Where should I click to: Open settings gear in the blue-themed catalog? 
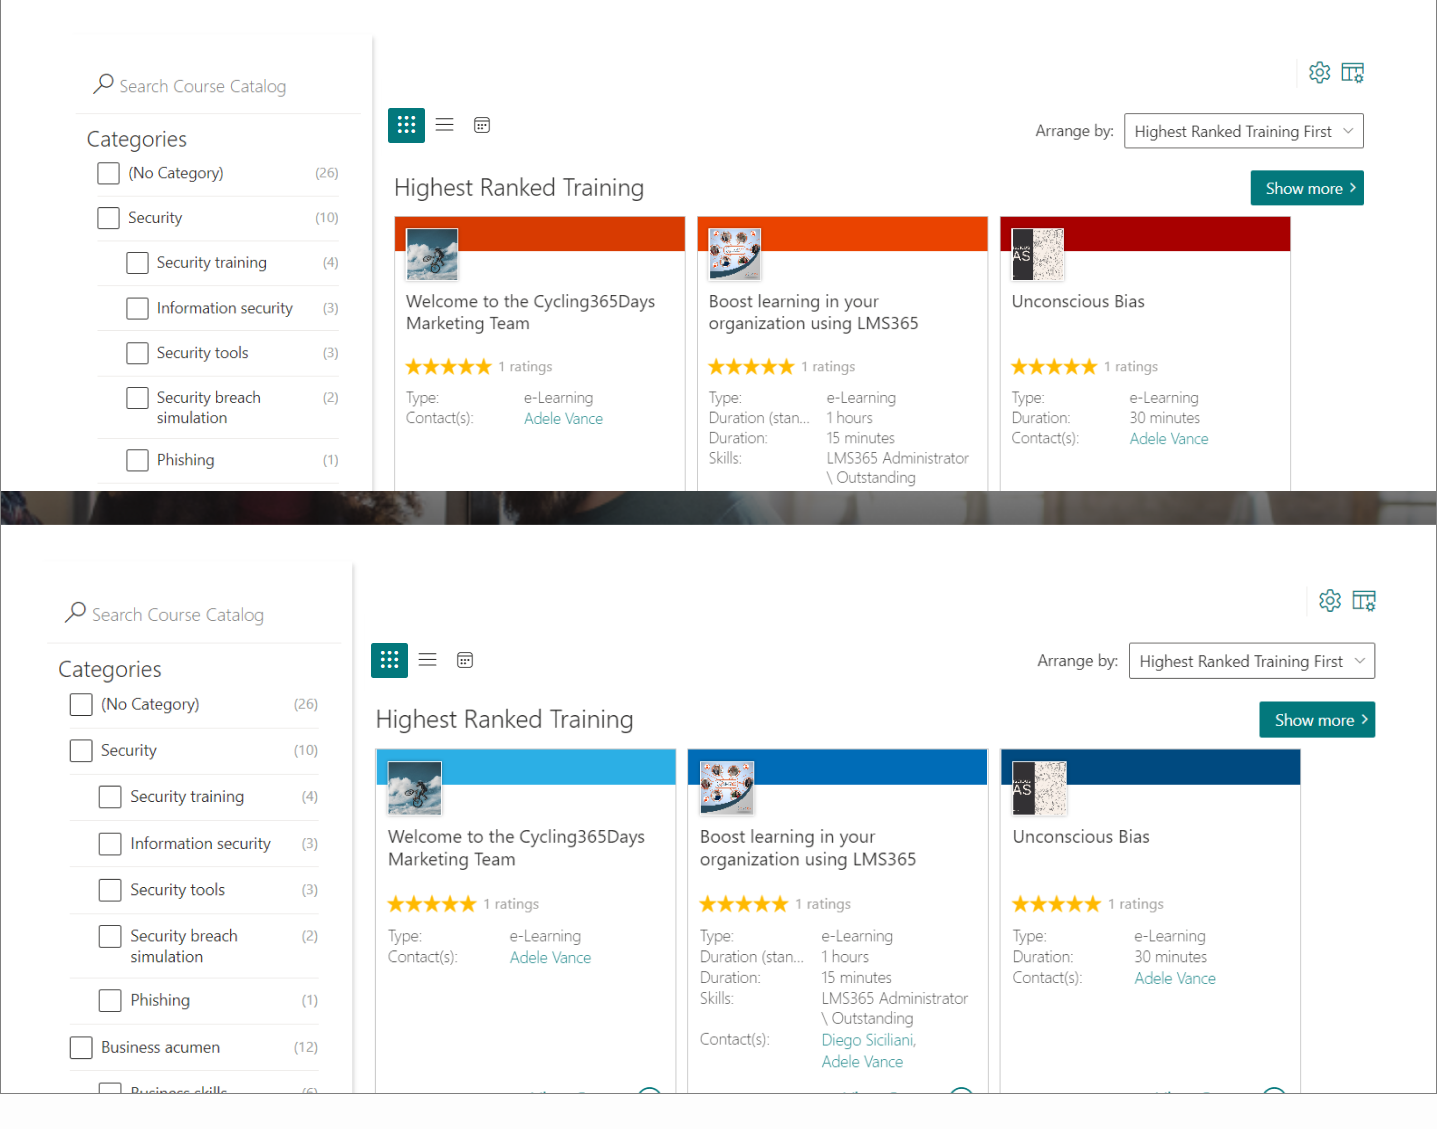[x=1330, y=600]
